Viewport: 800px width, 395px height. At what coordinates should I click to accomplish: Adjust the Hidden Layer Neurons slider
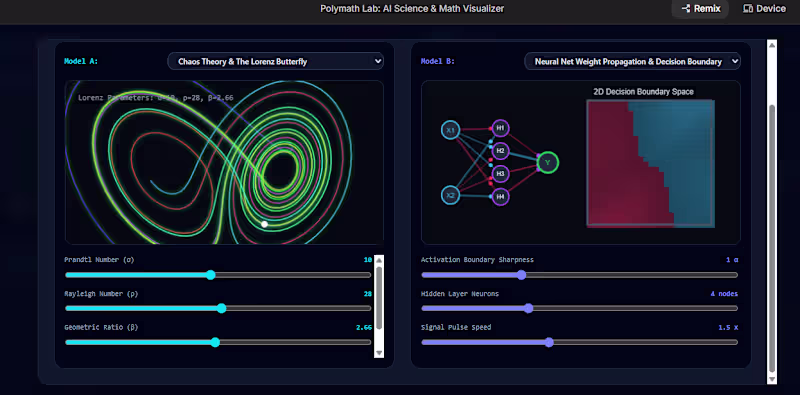click(x=579, y=308)
